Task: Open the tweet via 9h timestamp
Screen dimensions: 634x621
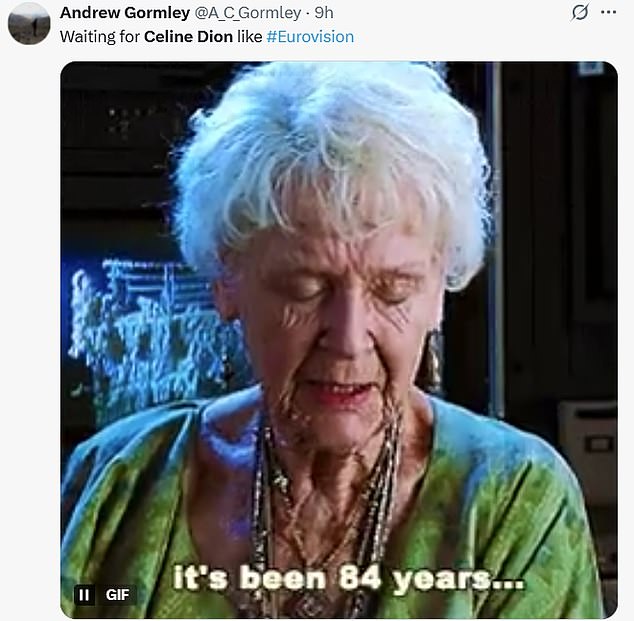Action: [x=324, y=13]
